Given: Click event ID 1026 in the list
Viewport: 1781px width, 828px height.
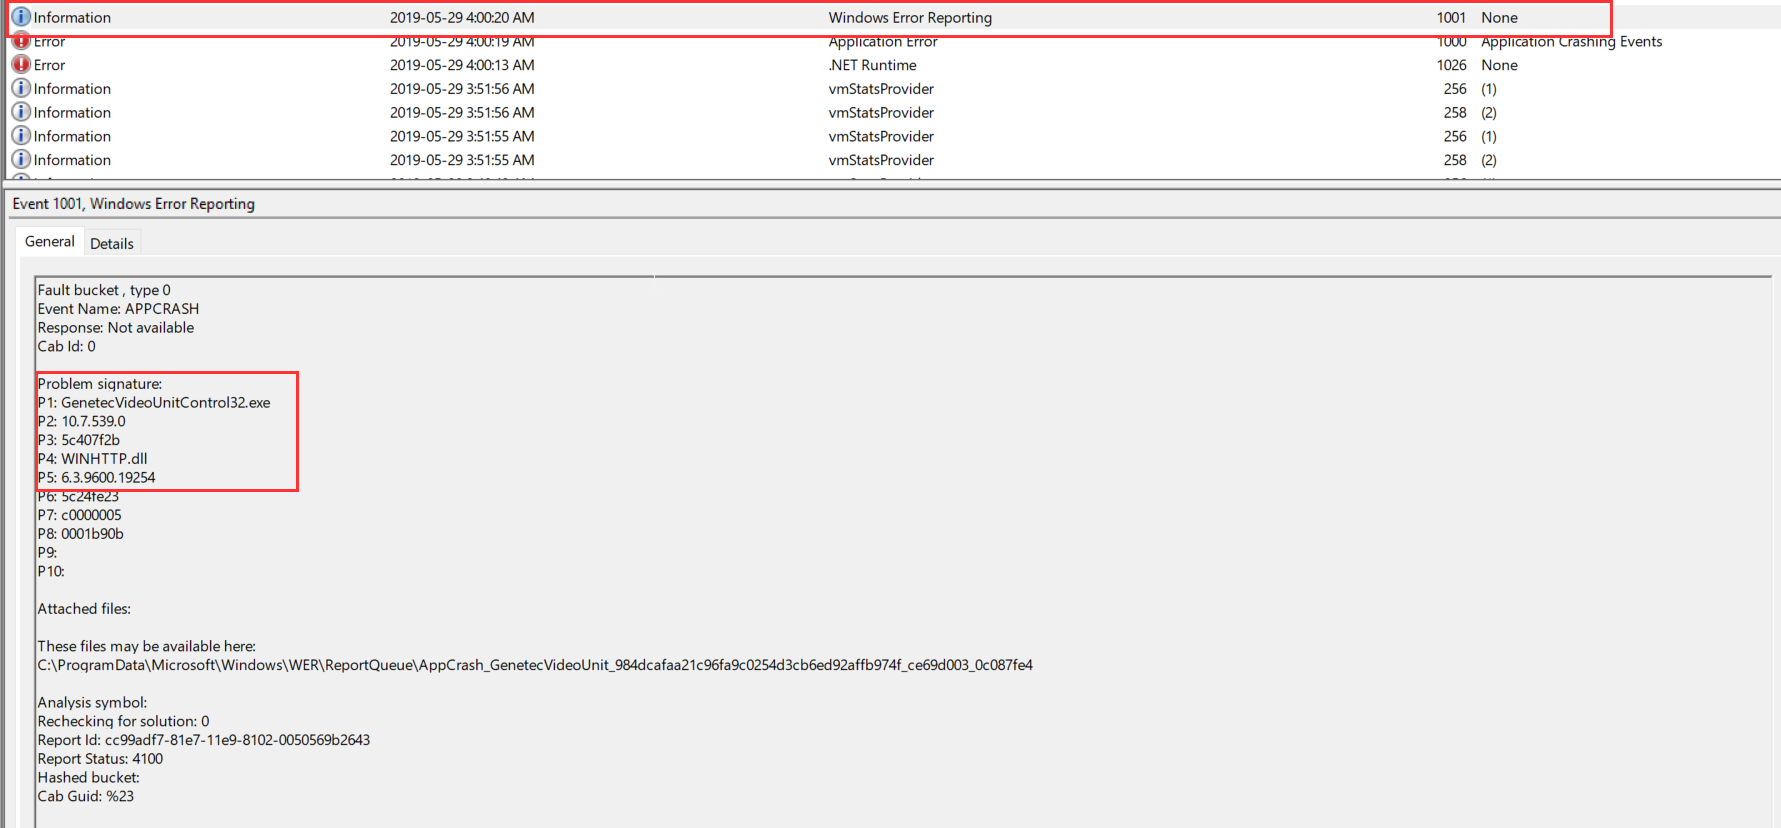Looking at the screenshot, I should (x=1451, y=65).
